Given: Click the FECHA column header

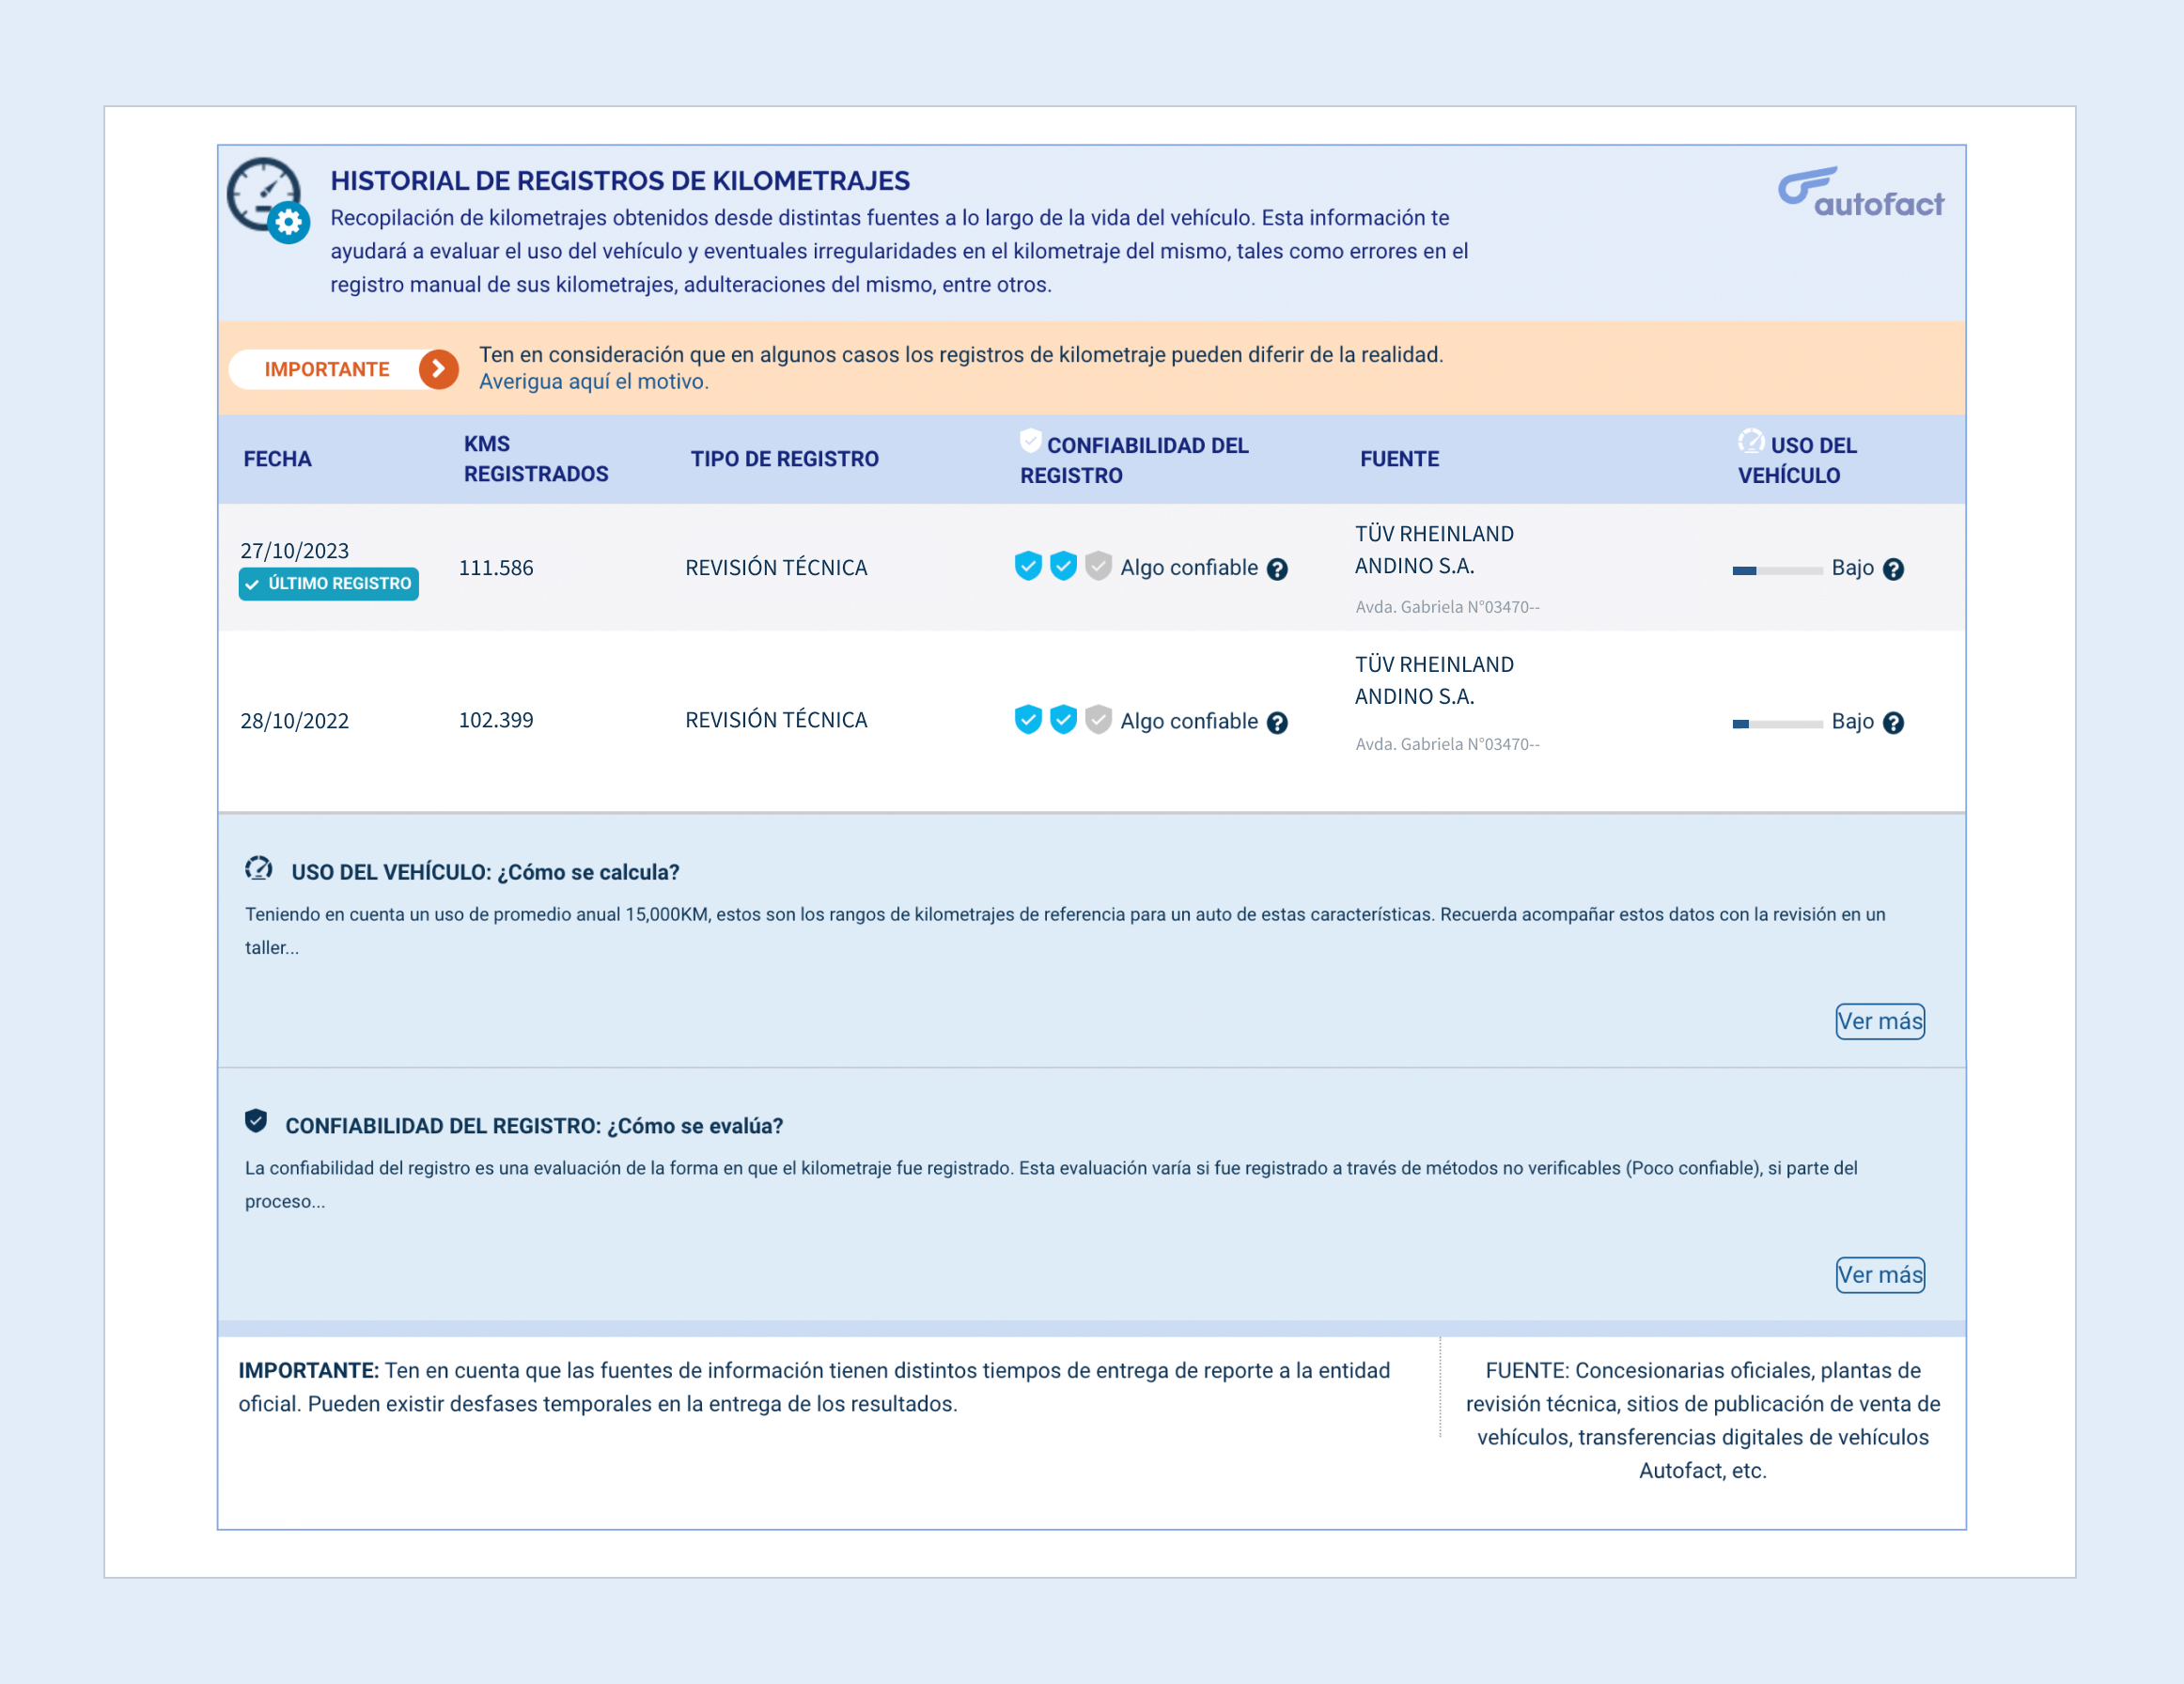Looking at the screenshot, I should [x=277, y=459].
